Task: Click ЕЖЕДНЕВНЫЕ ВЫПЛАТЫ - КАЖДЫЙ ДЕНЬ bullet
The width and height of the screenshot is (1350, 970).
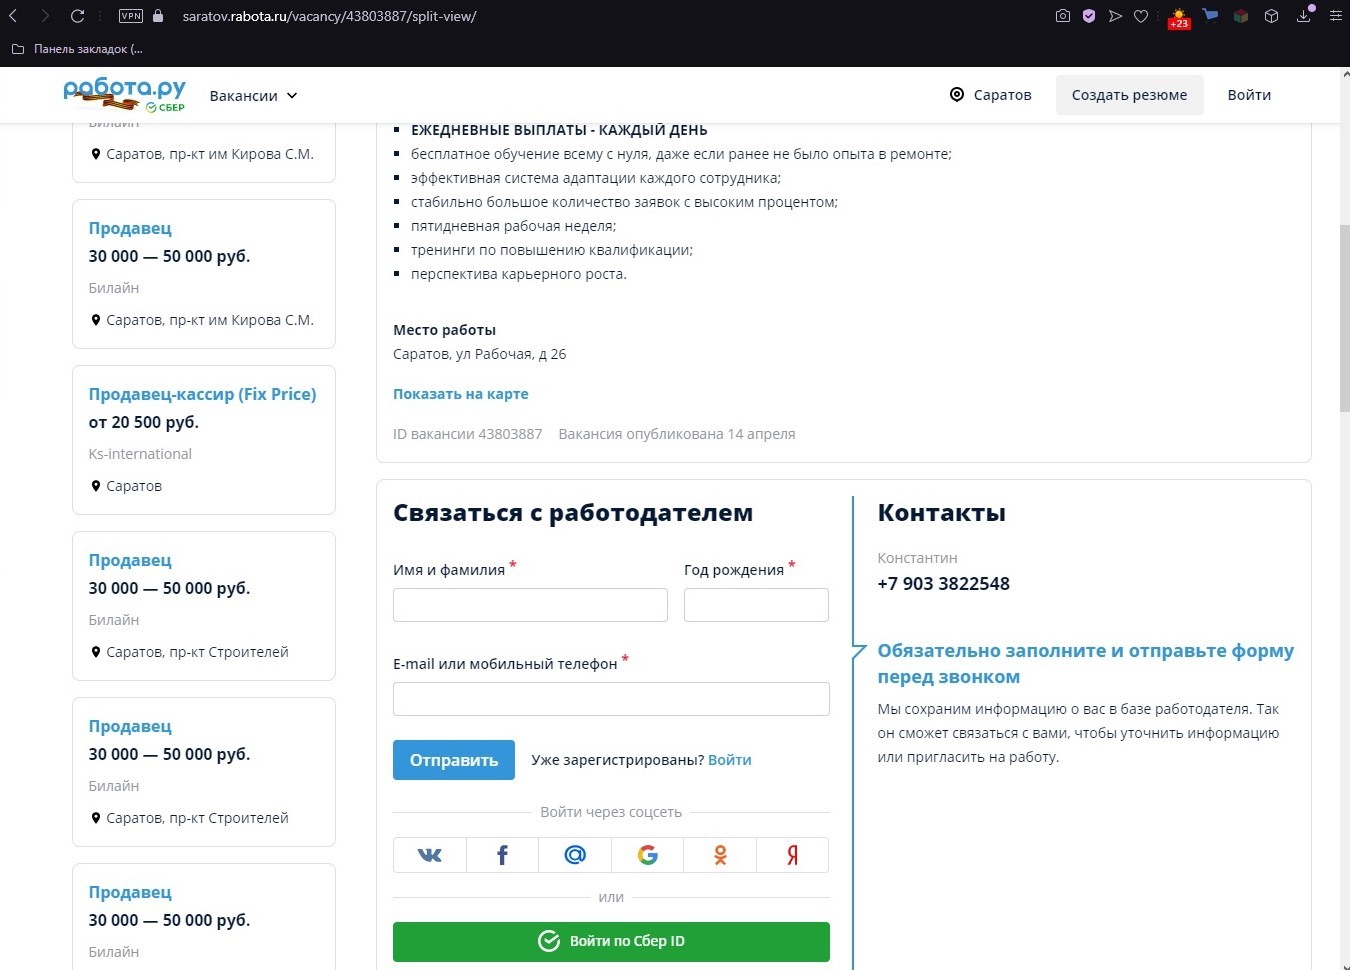Action: (x=559, y=130)
